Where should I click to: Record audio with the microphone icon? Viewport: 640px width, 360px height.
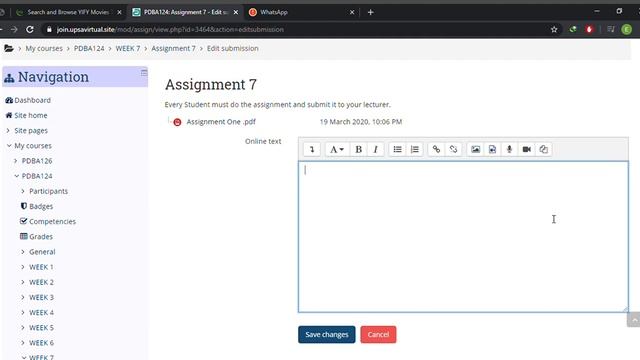click(x=509, y=149)
